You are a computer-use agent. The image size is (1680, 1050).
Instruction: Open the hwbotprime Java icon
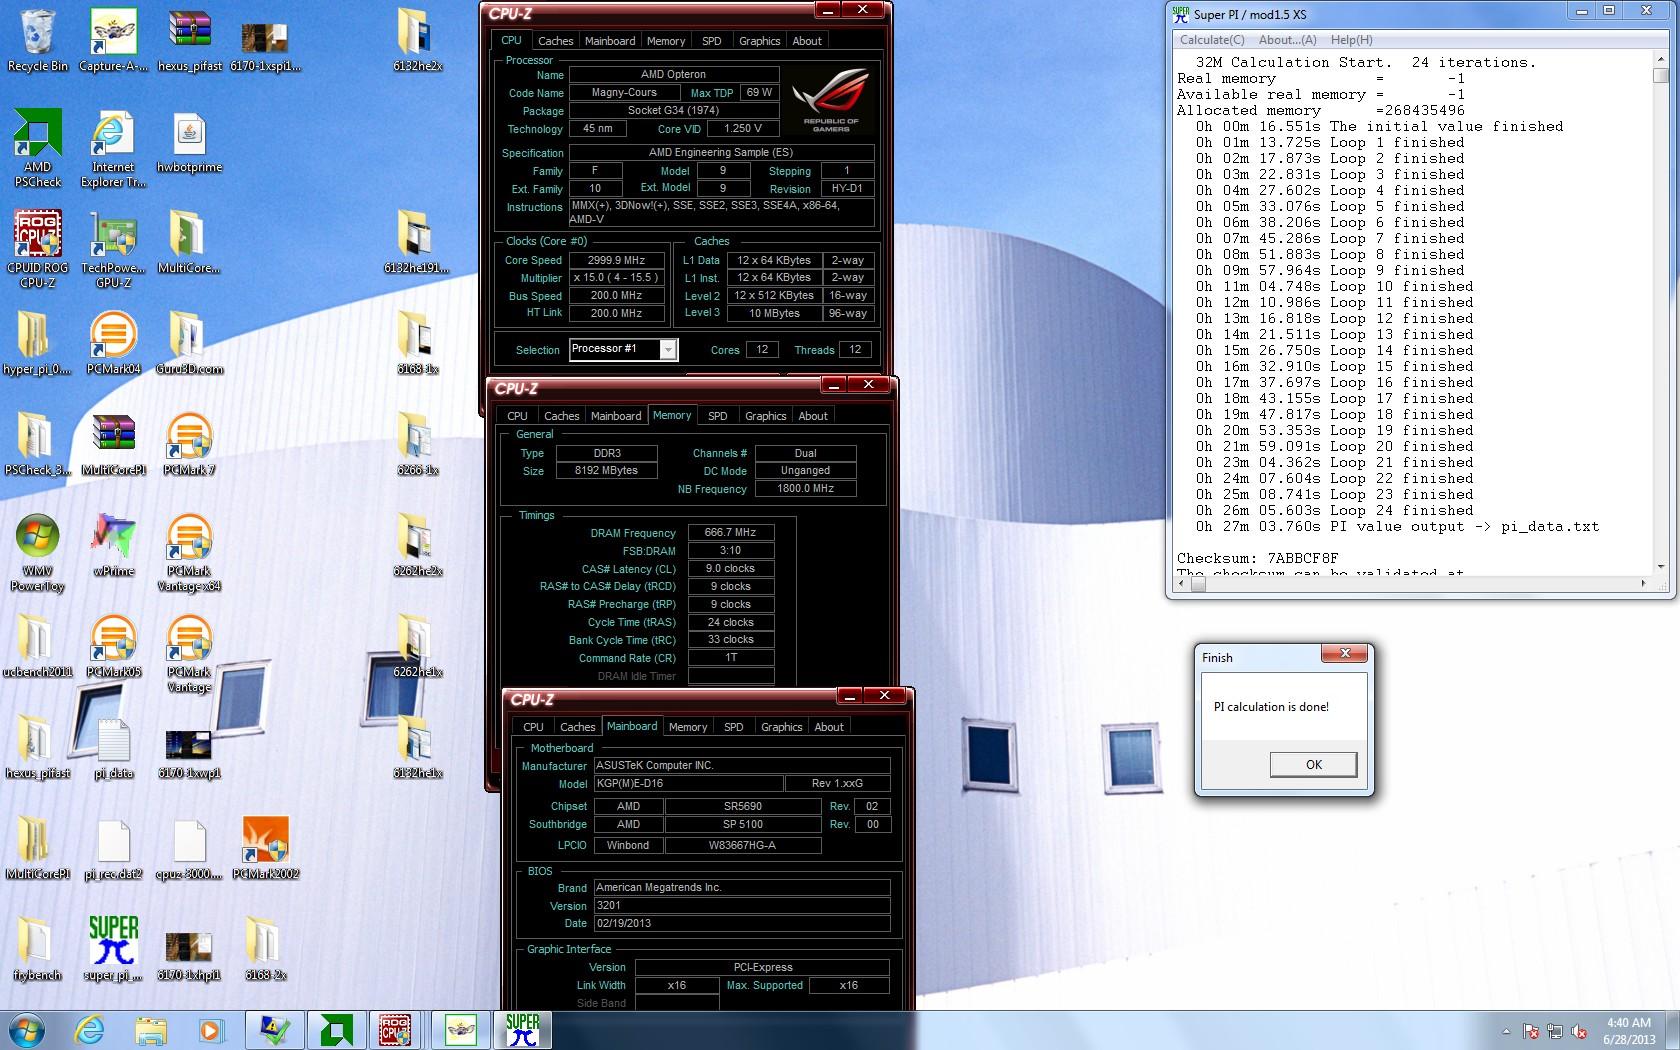[189, 141]
